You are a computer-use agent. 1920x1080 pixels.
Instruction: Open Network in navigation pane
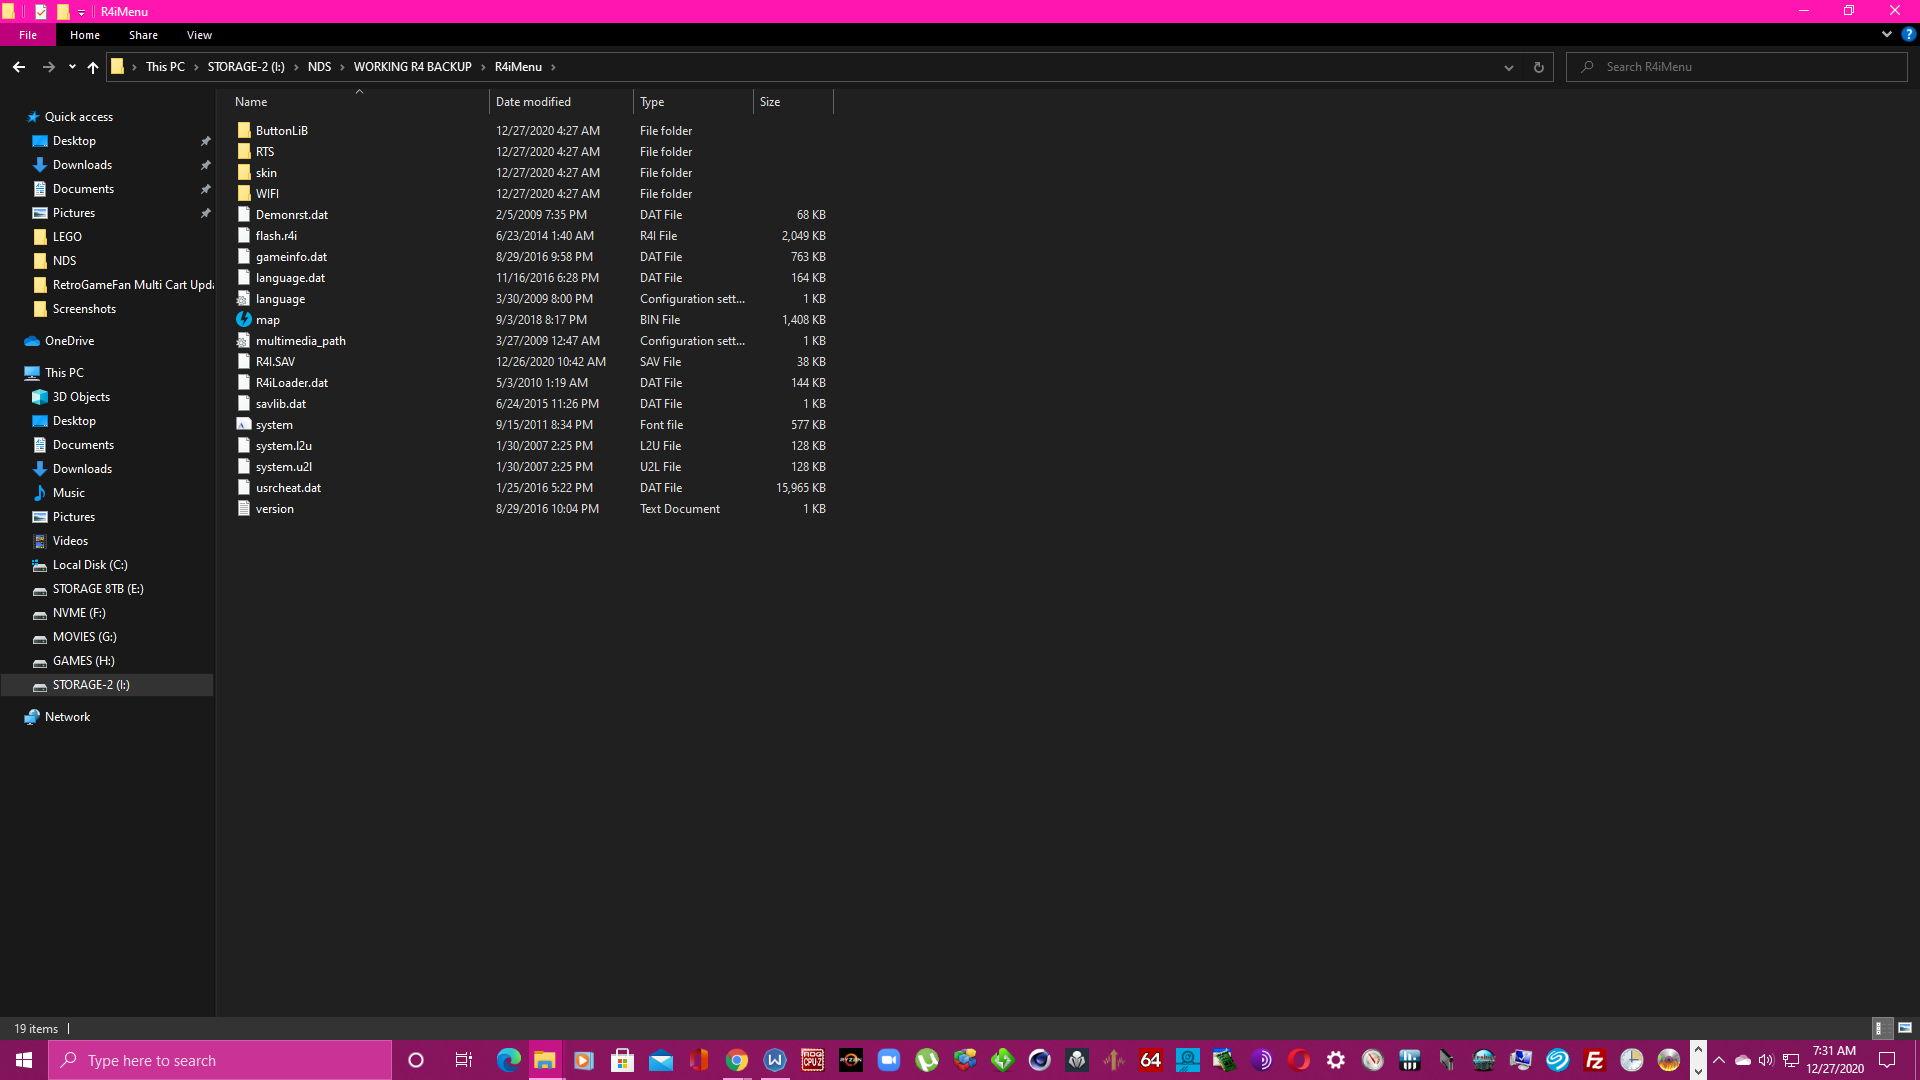67,717
